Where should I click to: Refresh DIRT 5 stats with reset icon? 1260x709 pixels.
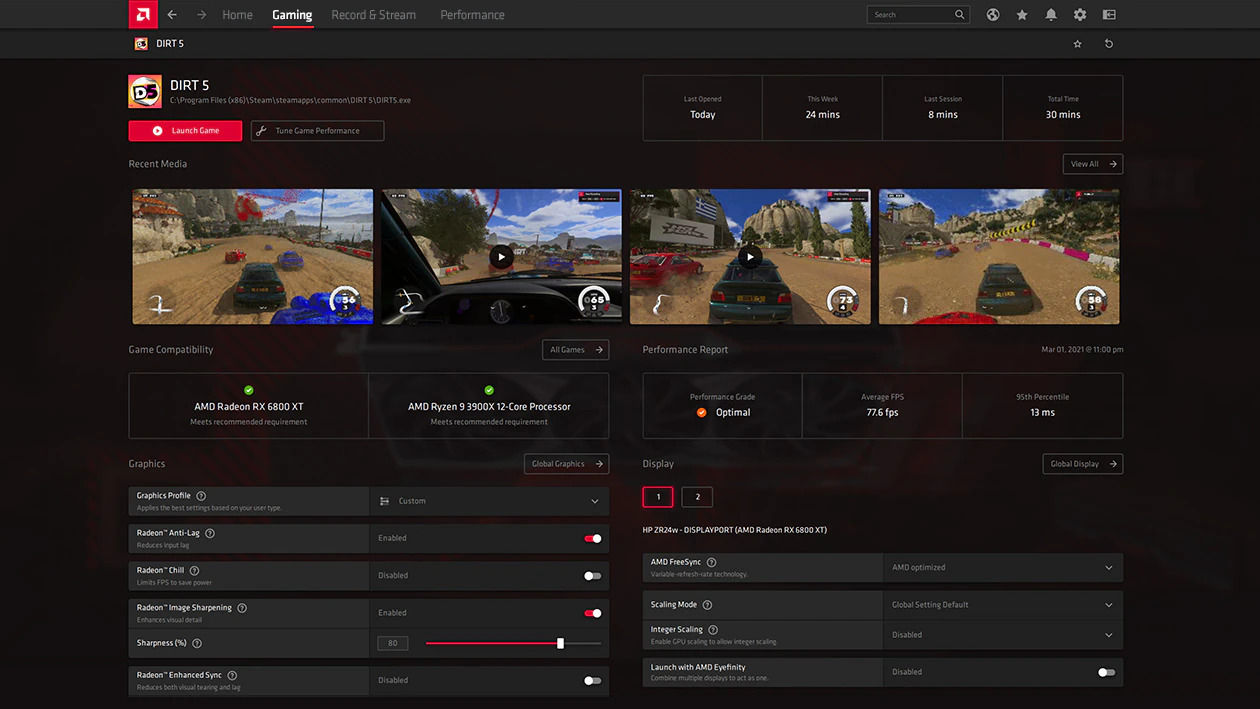click(1107, 43)
